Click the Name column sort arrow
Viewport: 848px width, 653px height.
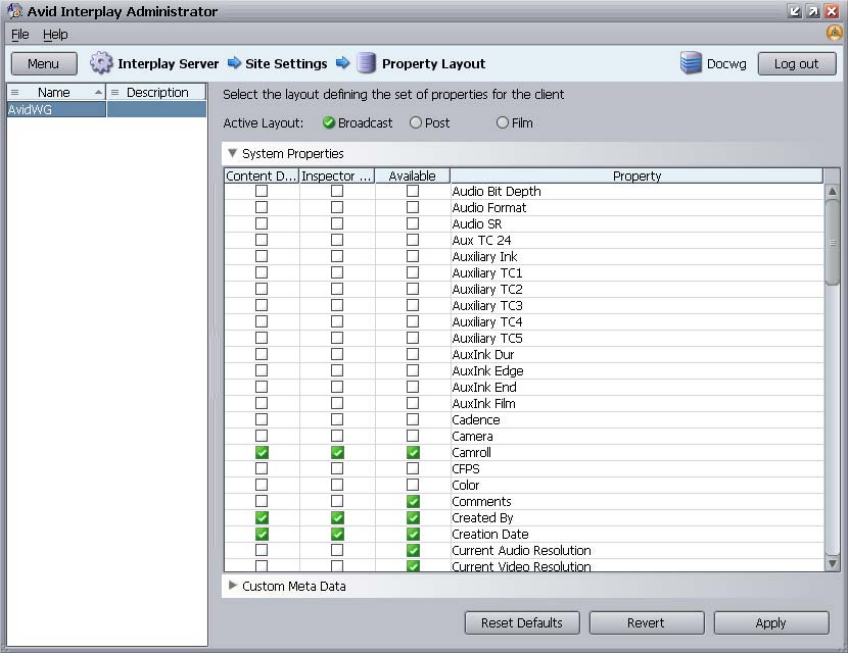(x=98, y=93)
